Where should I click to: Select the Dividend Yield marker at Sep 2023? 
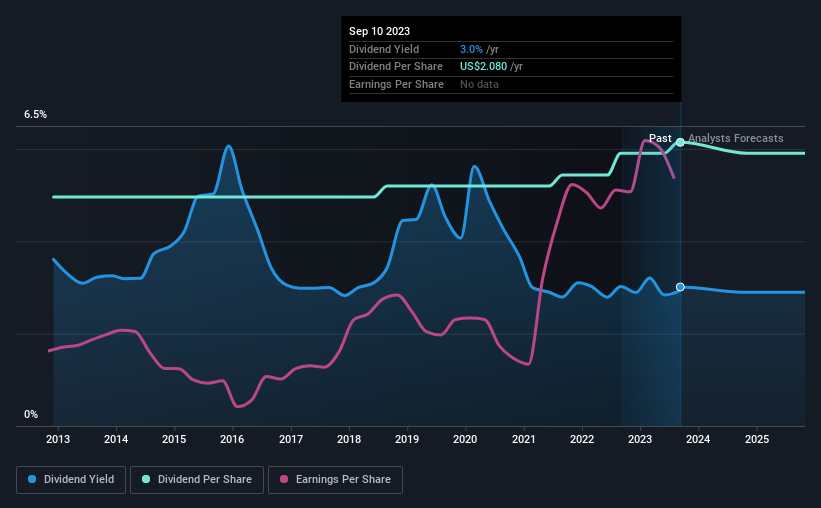pos(680,287)
